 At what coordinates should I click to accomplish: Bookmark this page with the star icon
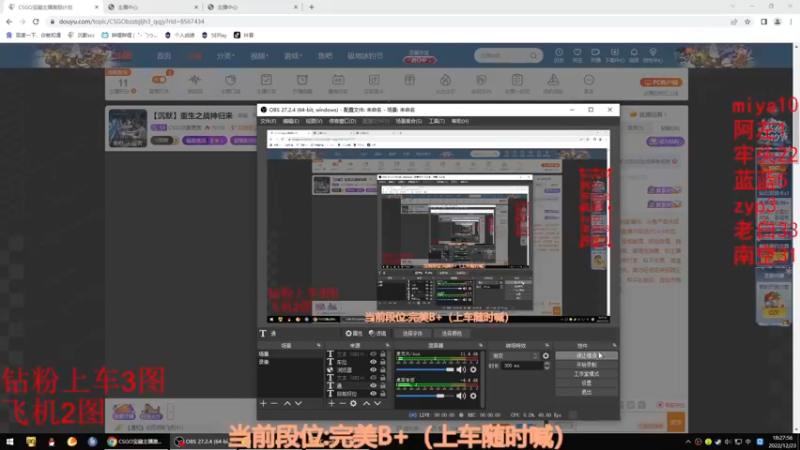pos(747,21)
